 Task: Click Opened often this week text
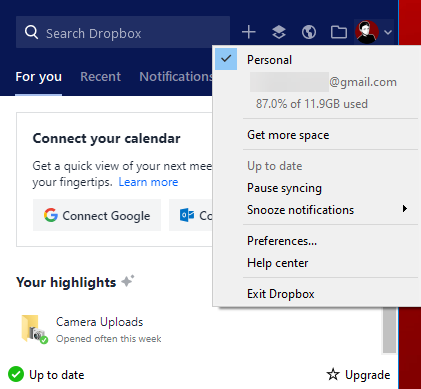[x=109, y=339]
